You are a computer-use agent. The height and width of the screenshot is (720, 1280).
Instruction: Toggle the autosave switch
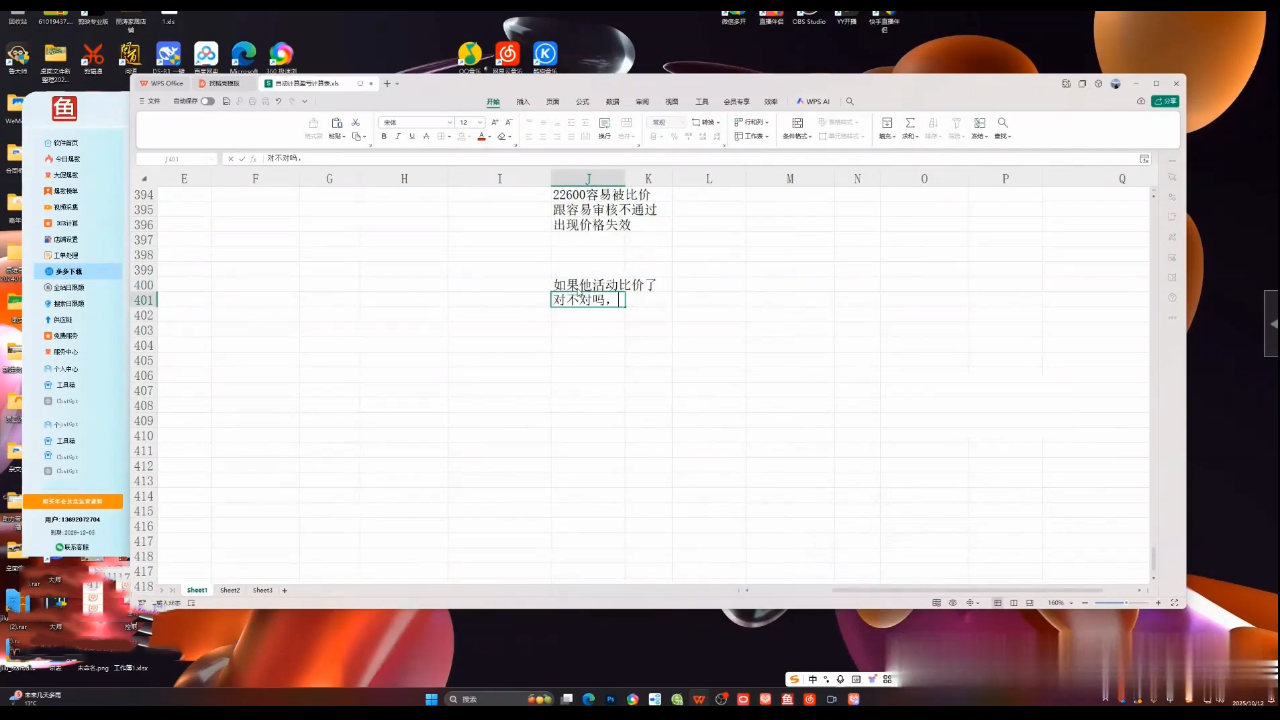208,101
